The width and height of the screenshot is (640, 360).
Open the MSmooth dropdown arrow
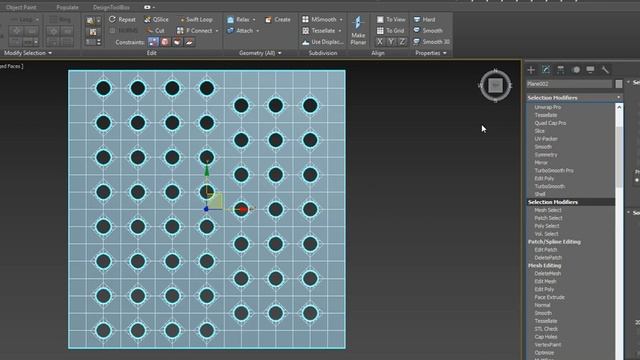click(x=341, y=20)
